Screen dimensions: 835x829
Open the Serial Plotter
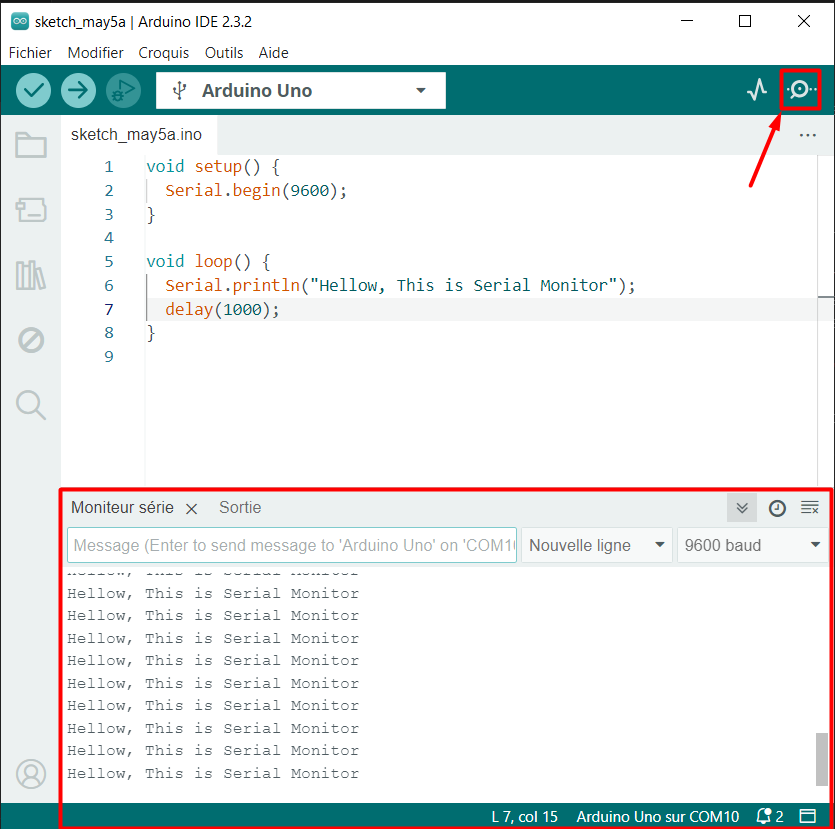pos(757,89)
